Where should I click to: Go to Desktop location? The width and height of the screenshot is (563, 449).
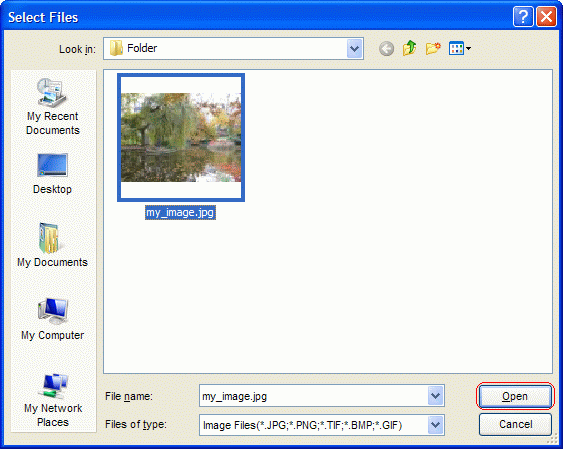tap(52, 174)
